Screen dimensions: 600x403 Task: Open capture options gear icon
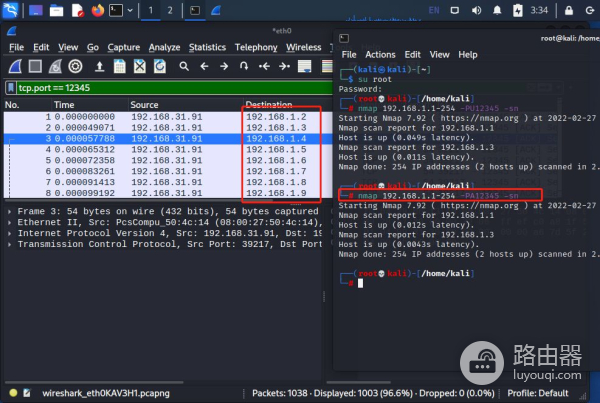[75, 66]
